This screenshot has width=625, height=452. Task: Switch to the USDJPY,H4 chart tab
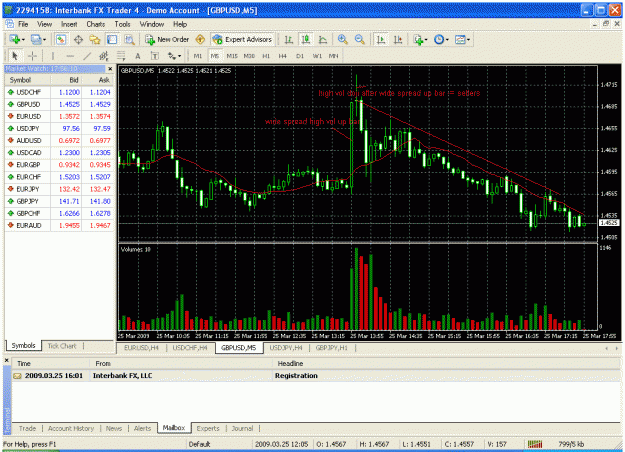coord(286,348)
